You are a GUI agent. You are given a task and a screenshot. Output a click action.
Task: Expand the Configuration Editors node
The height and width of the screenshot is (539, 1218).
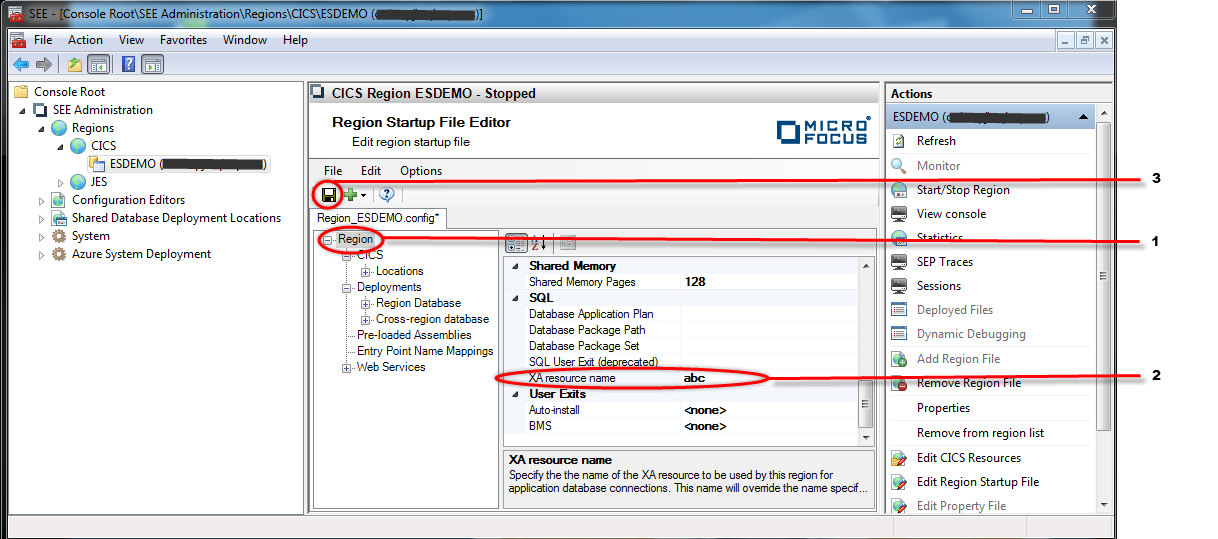[x=41, y=200]
